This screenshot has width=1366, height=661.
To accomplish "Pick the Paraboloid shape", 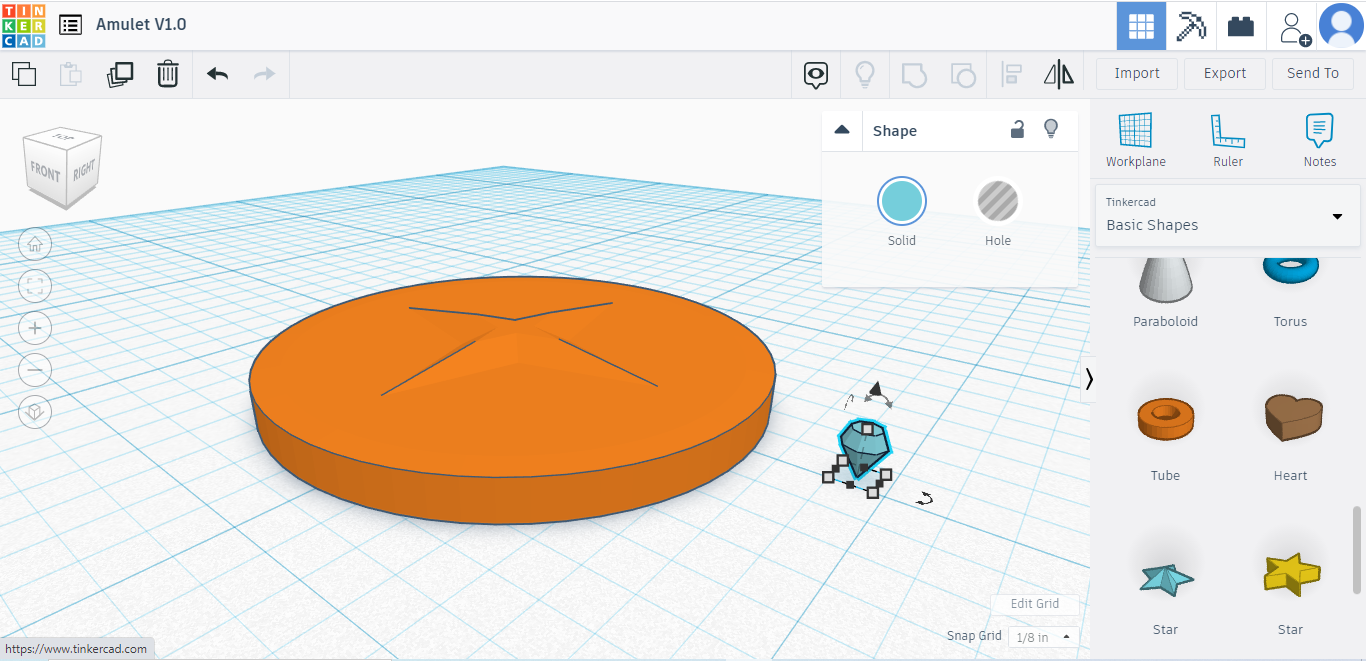I will click(x=1166, y=280).
